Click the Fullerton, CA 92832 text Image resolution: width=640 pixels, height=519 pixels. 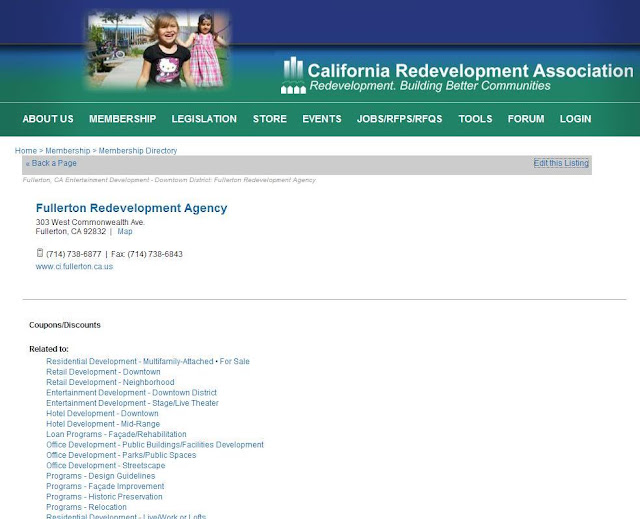[x=71, y=231]
